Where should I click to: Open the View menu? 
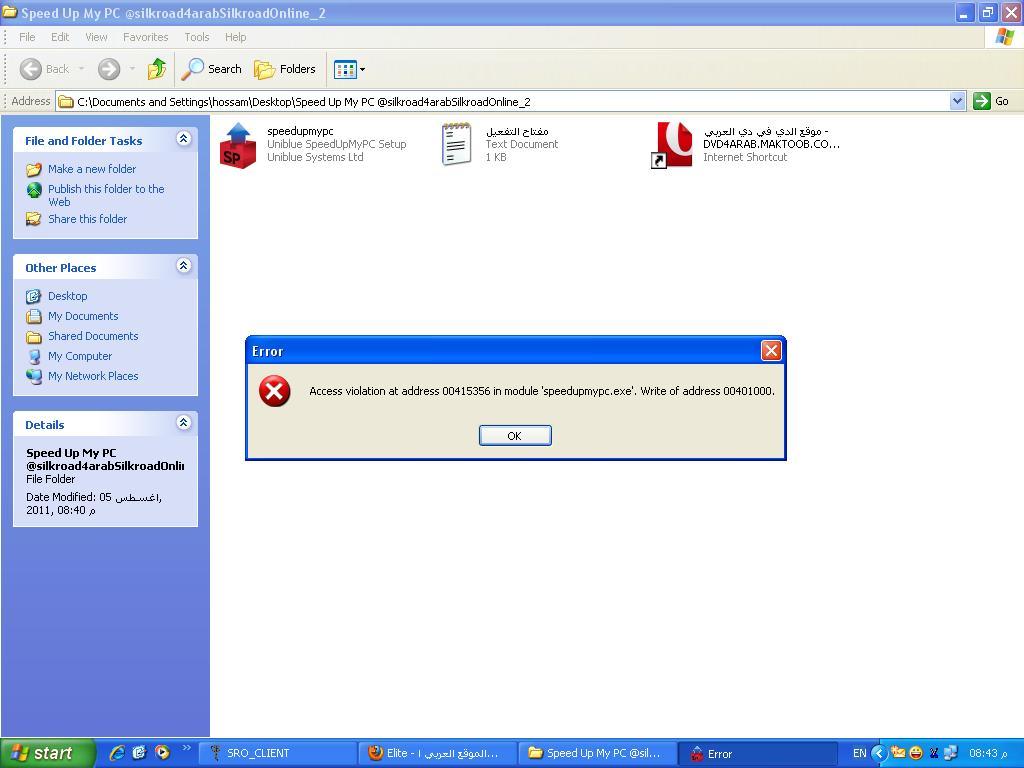tap(96, 37)
